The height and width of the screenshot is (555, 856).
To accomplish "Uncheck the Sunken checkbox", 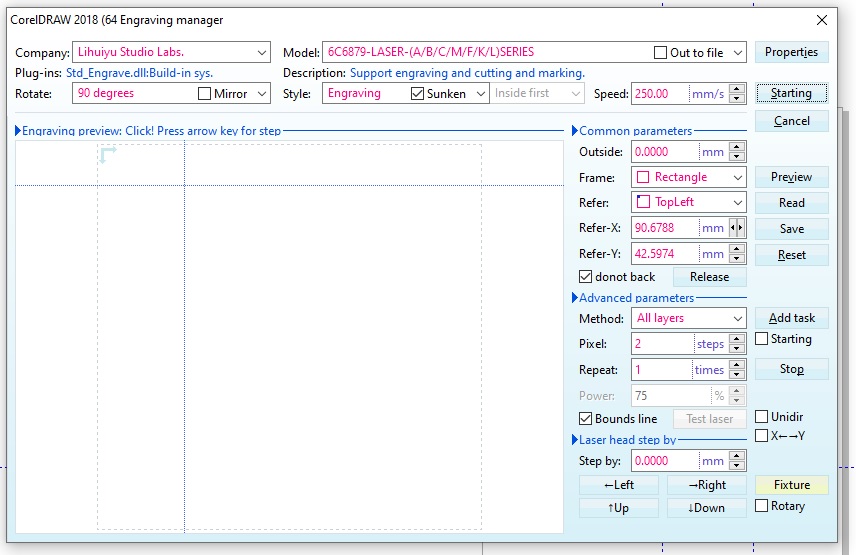I will [x=417, y=93].
